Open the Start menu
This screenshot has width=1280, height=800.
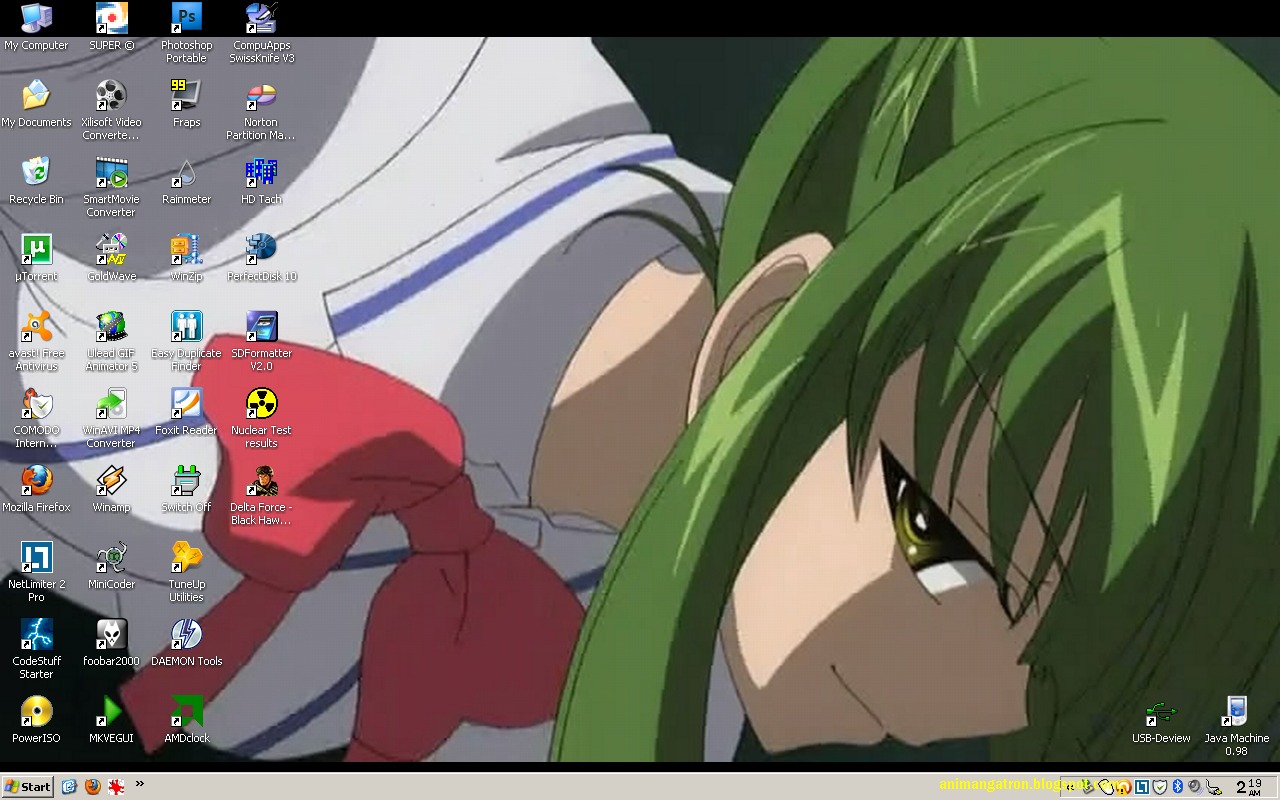(x=28, y=786)
